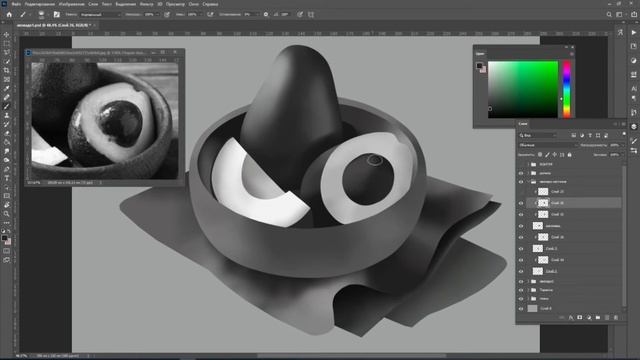Click the Home icon in options bar
This screenshot has height=360, width=640.
coord(9,14)
